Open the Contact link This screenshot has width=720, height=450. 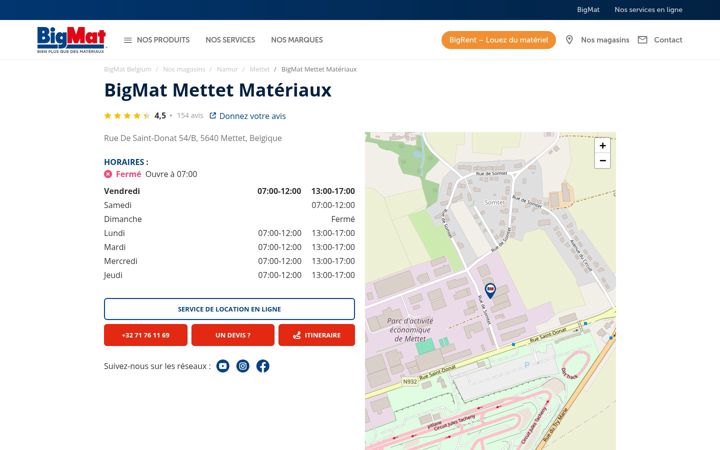[668, 40]
